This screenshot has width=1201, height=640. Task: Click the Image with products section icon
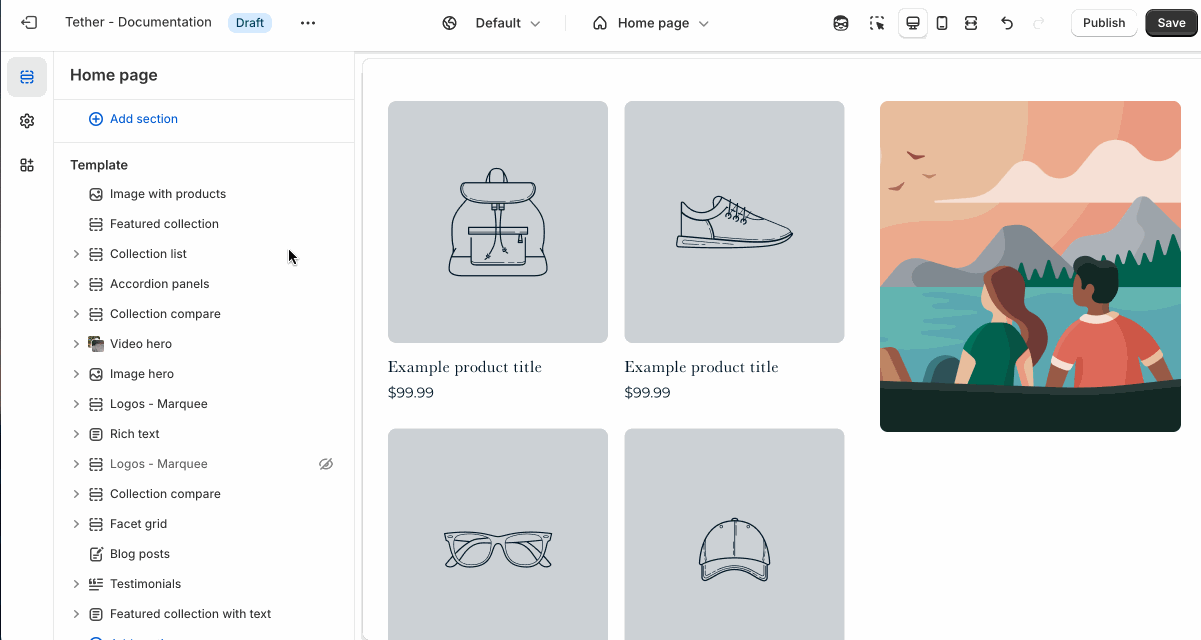coord(96,194)
